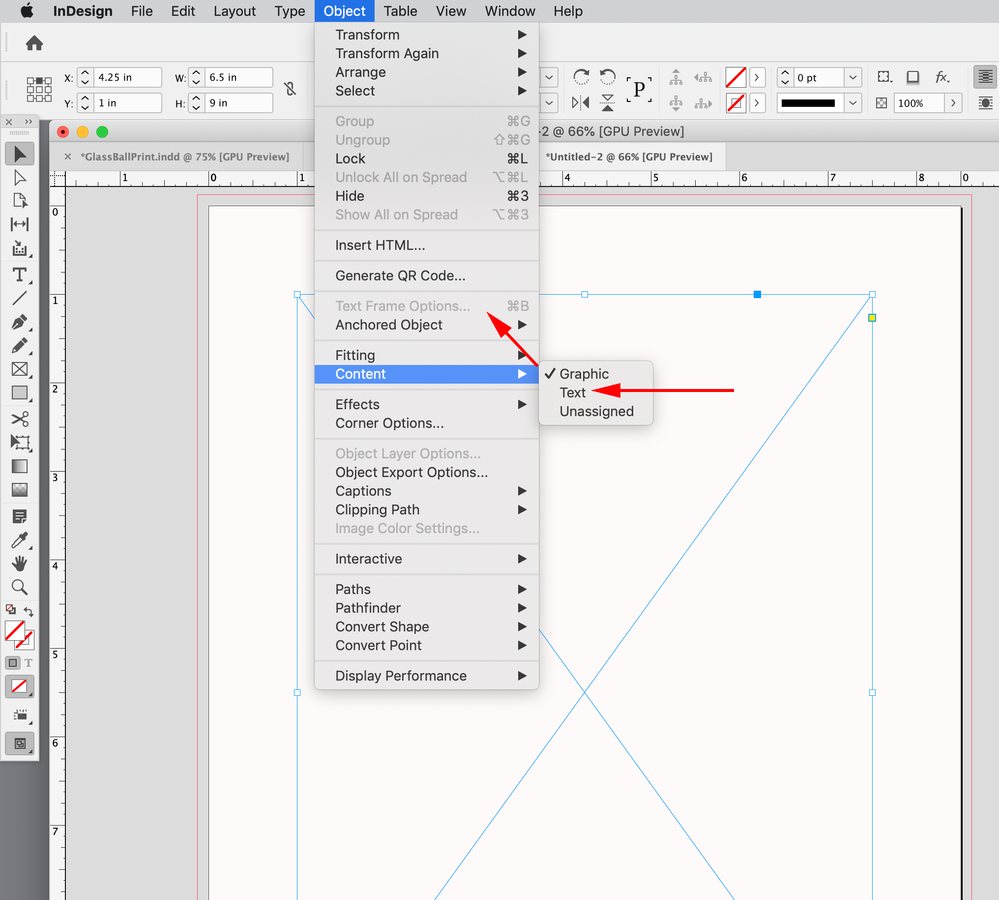Expand the fill color options arrow
999x900 pixels.
click(757, 77)
